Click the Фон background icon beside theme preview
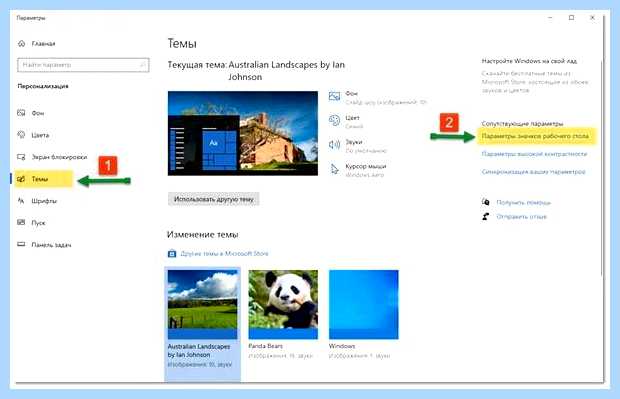This screenshot has width=620, height=399. pyautogui.click(x=335, y=96)
